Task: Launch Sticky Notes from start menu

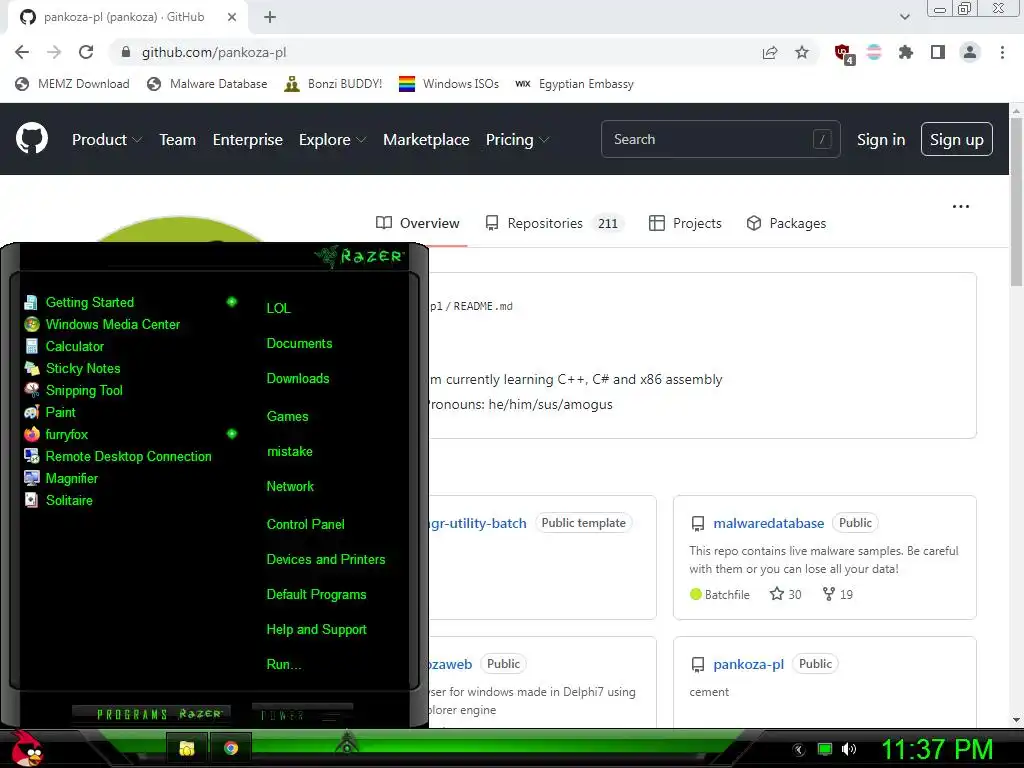Action: [x=82, y=368]
